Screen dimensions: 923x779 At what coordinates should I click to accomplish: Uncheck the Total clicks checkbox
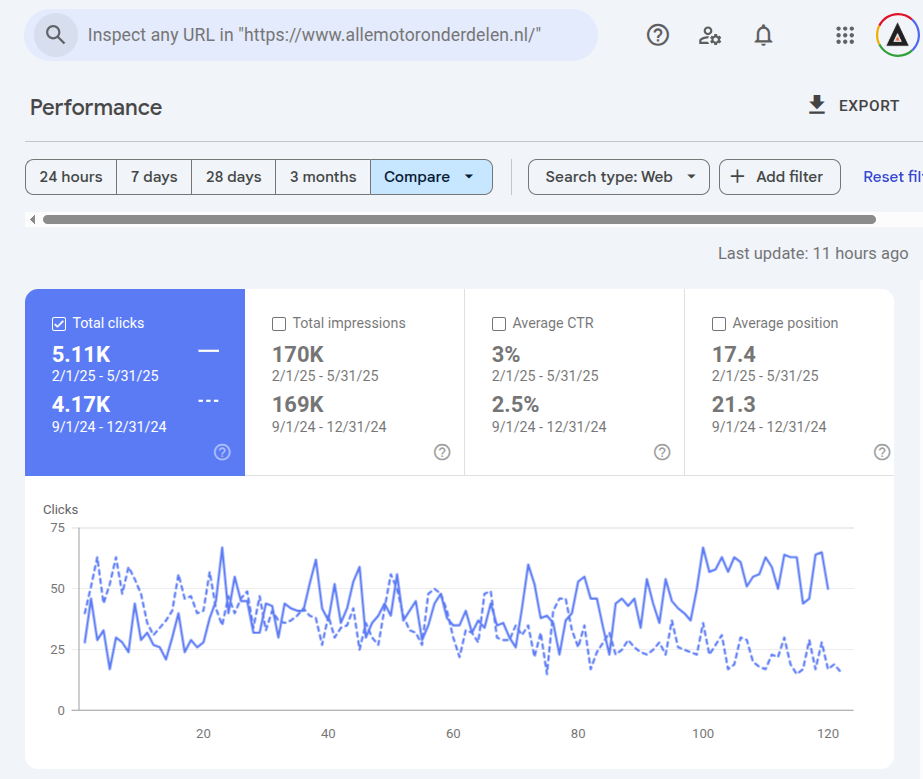[59, 324]
